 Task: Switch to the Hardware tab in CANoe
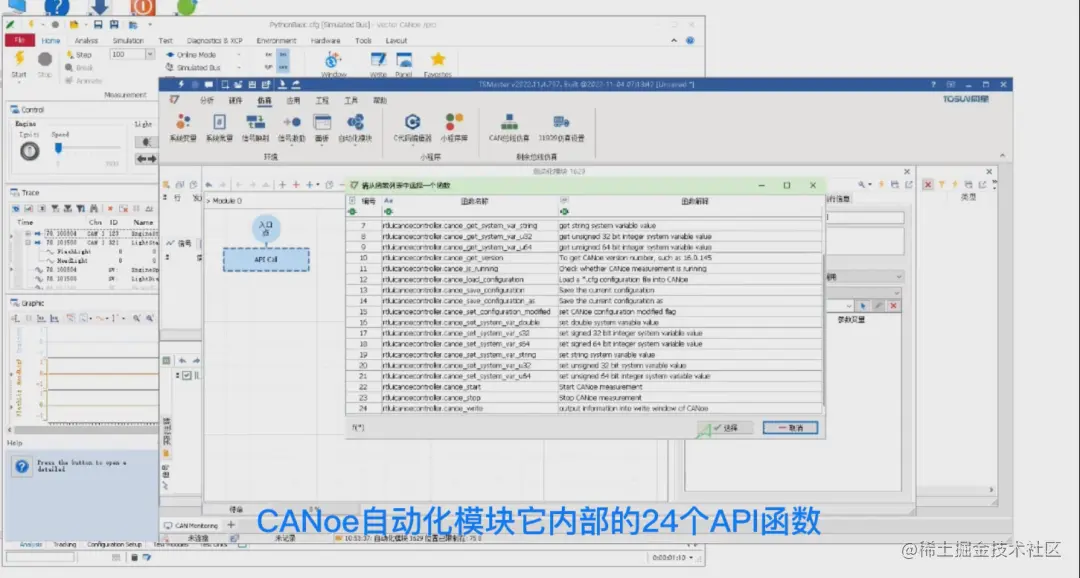pos(325,41)
